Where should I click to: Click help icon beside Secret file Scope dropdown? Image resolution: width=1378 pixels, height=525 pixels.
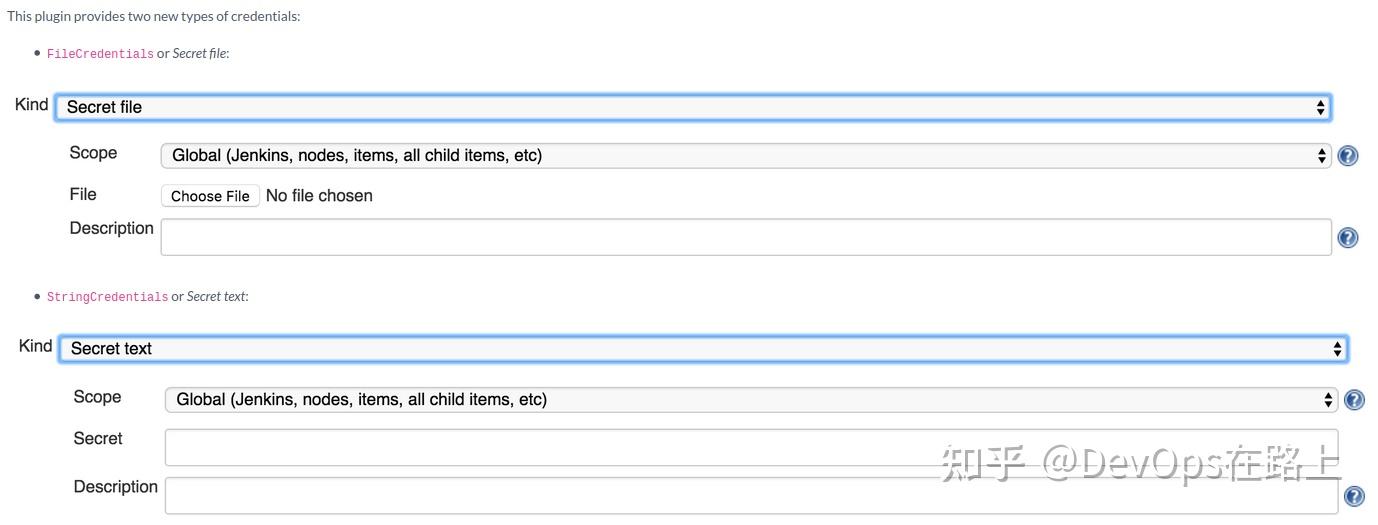pyautogui.click(x=1348, y=156)
